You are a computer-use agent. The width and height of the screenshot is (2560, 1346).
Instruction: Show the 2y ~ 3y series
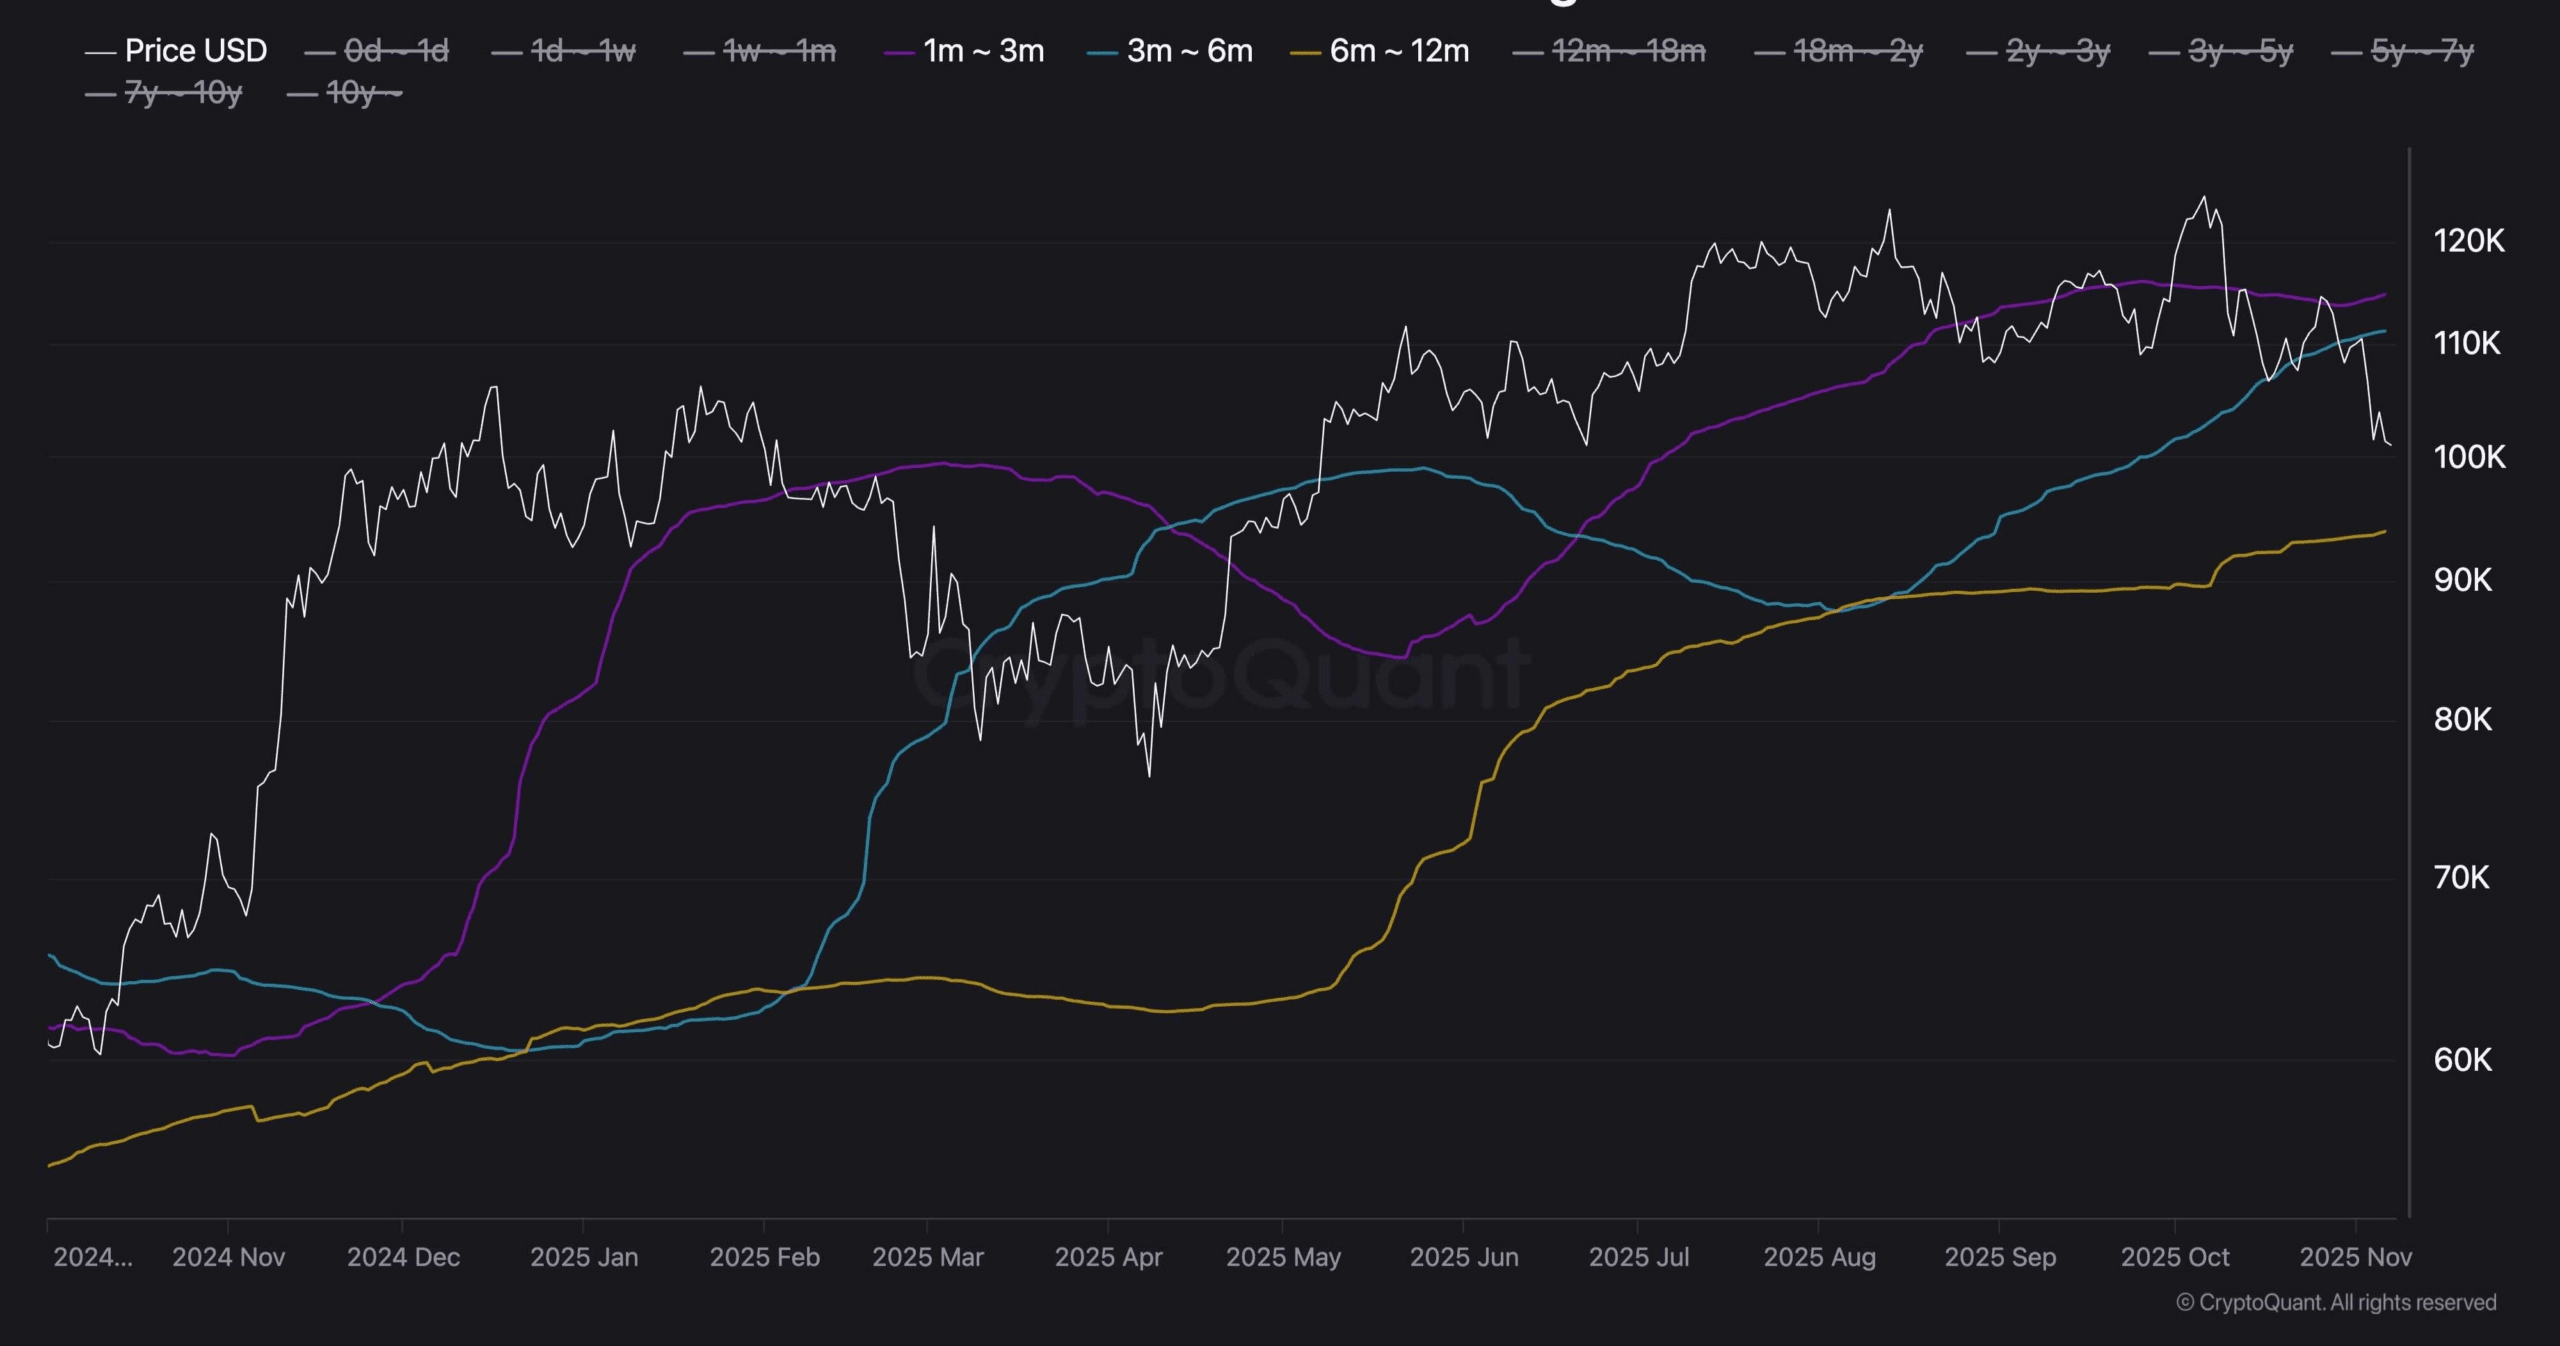coord(2057,51)
